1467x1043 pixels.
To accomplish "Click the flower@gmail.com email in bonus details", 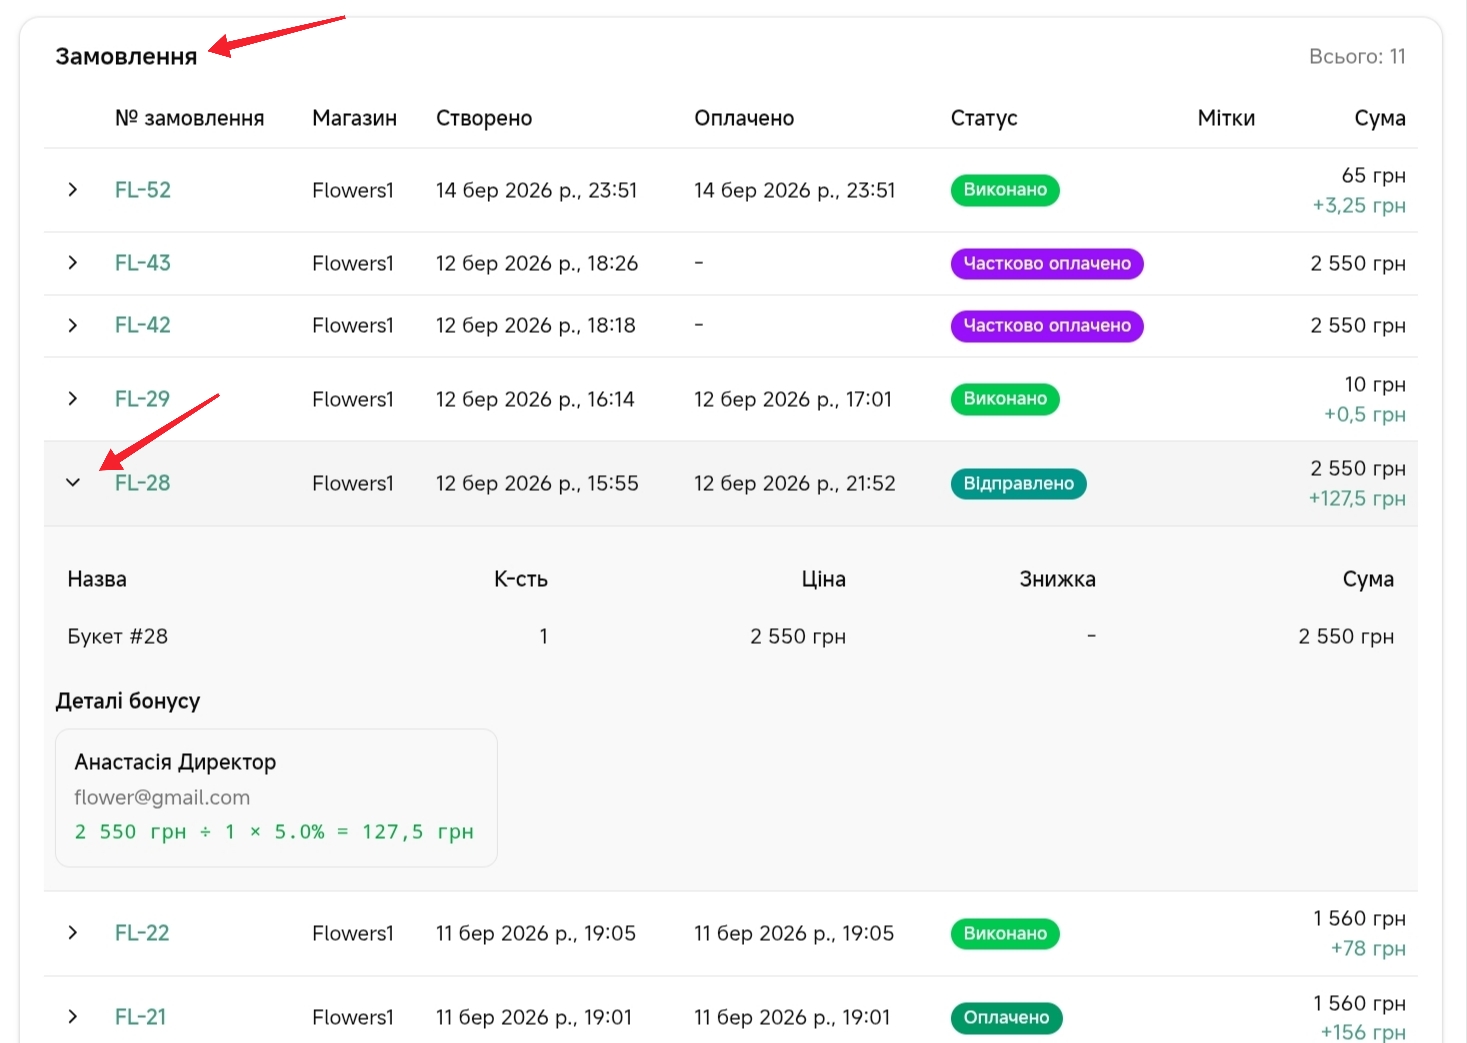I will (x=162, y=798).
